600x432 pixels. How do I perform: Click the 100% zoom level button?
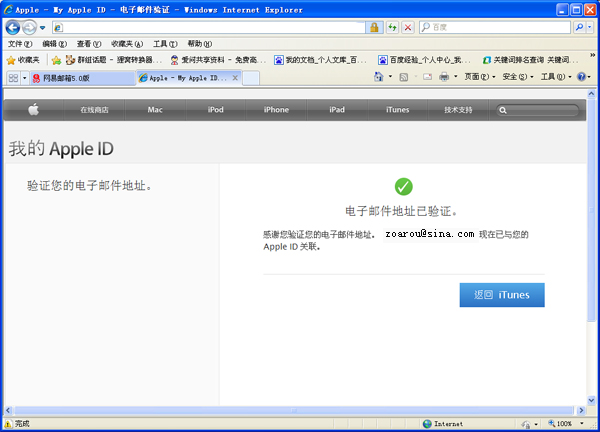pos(560,424)
